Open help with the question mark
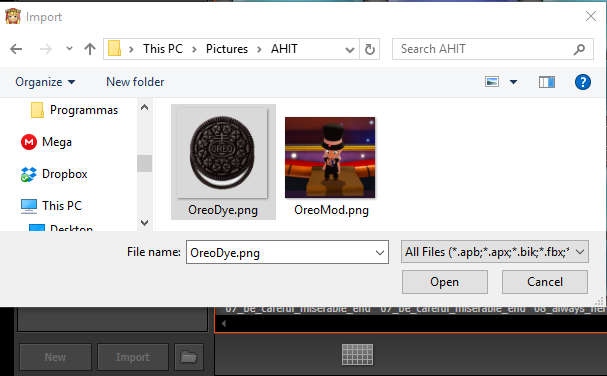The image size is (607, 376). click(x=583, y=82)
